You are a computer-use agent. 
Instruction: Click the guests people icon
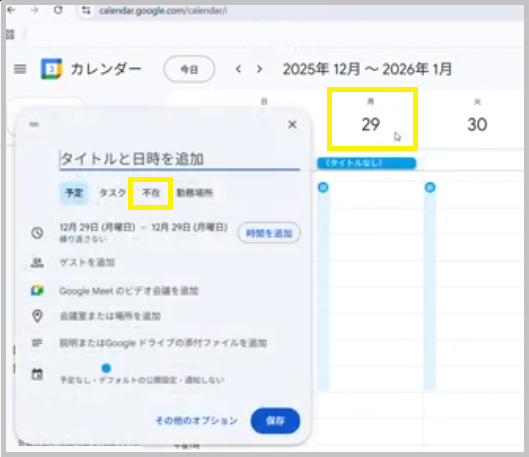pyautogui.click(x=37, y=262)
